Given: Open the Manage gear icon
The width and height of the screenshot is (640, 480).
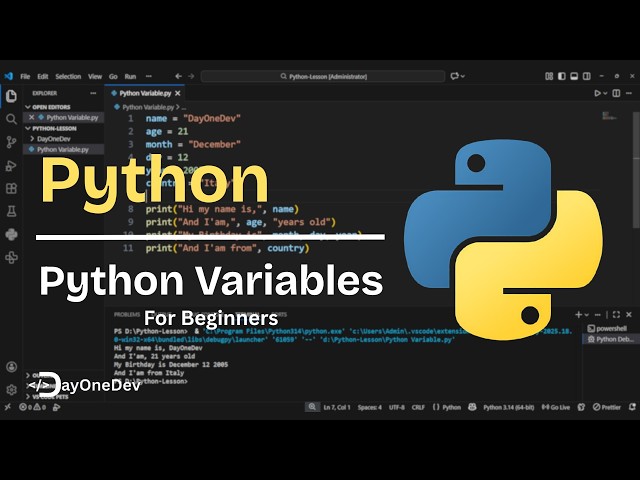Looking at the screenshot, I should 11,389.
